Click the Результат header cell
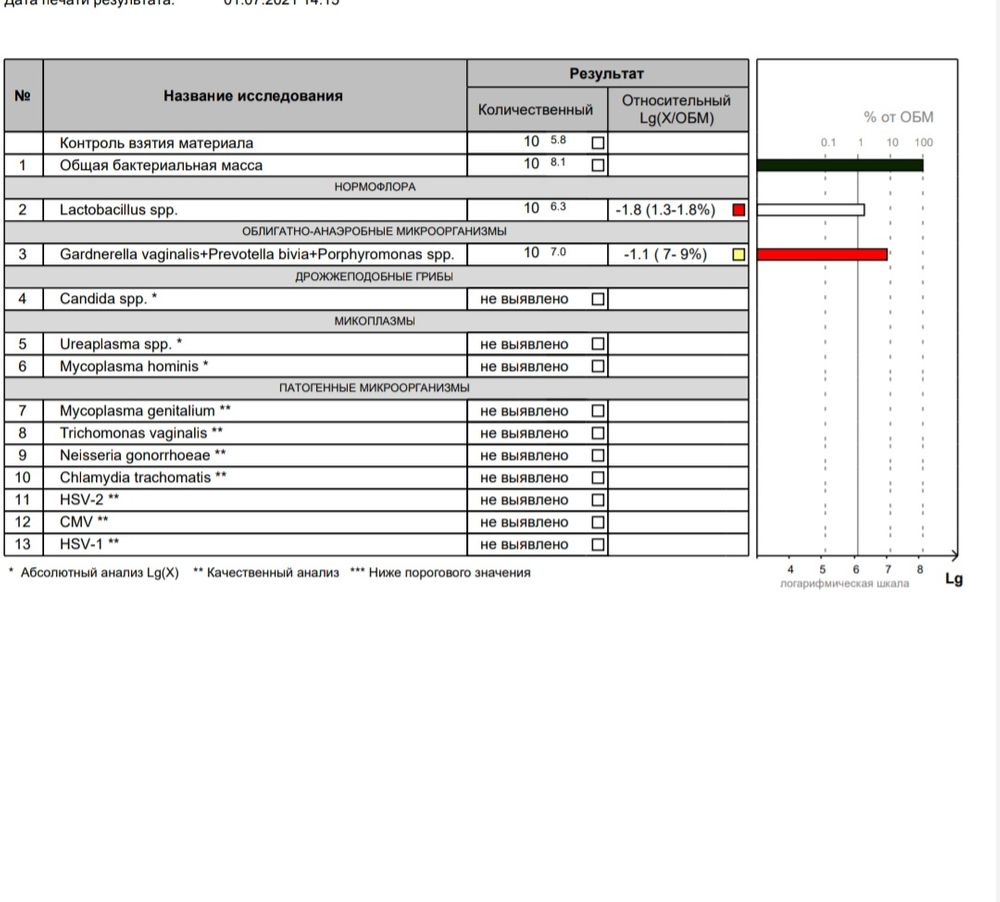This screenshot has width=1000, height=902. tap(607, 73)
